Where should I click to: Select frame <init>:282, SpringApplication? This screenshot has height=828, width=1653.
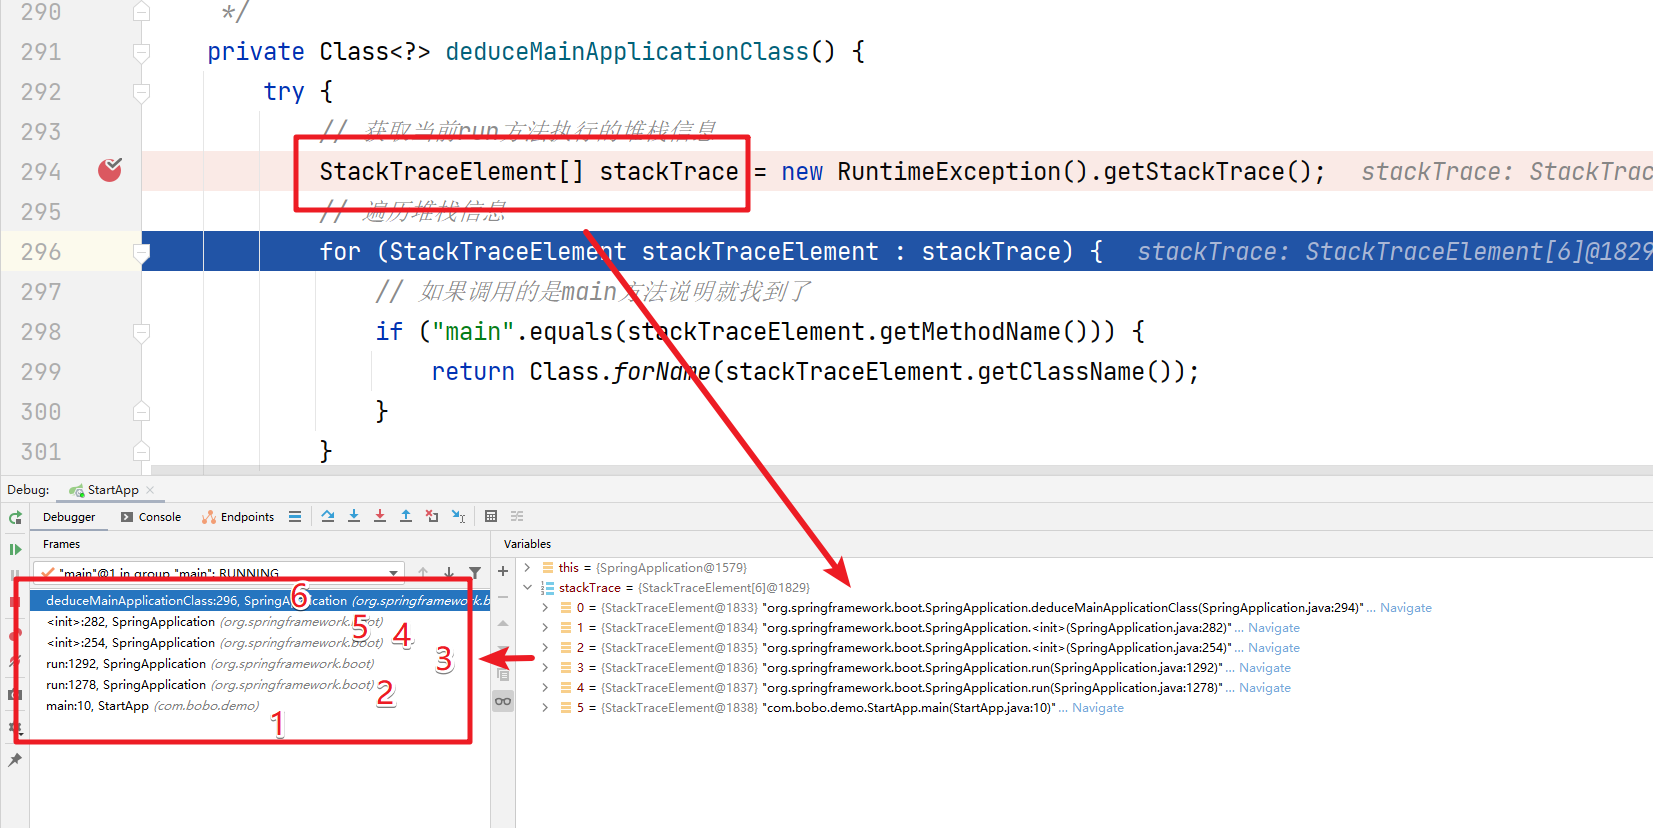[x=260, y=621]
